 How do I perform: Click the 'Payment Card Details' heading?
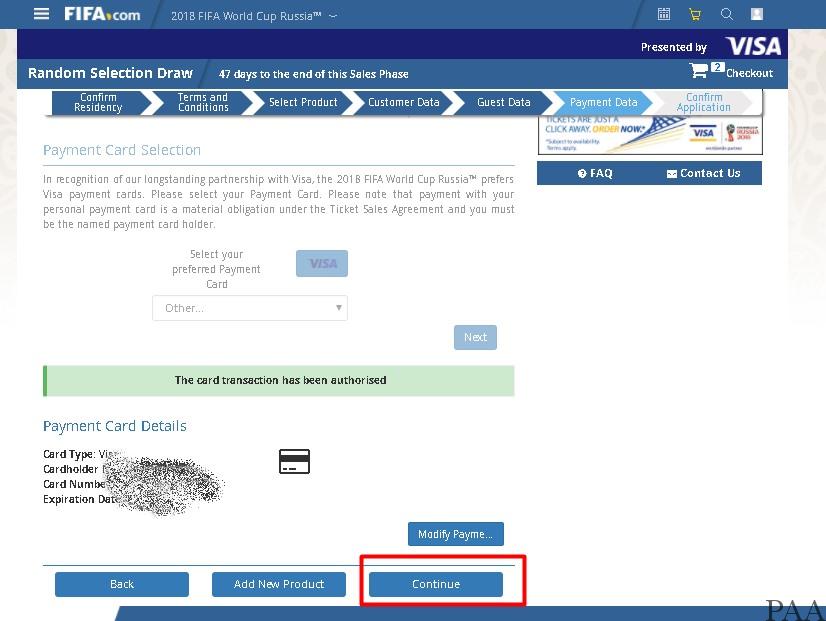pyautogui.click(x=115, y=426)
